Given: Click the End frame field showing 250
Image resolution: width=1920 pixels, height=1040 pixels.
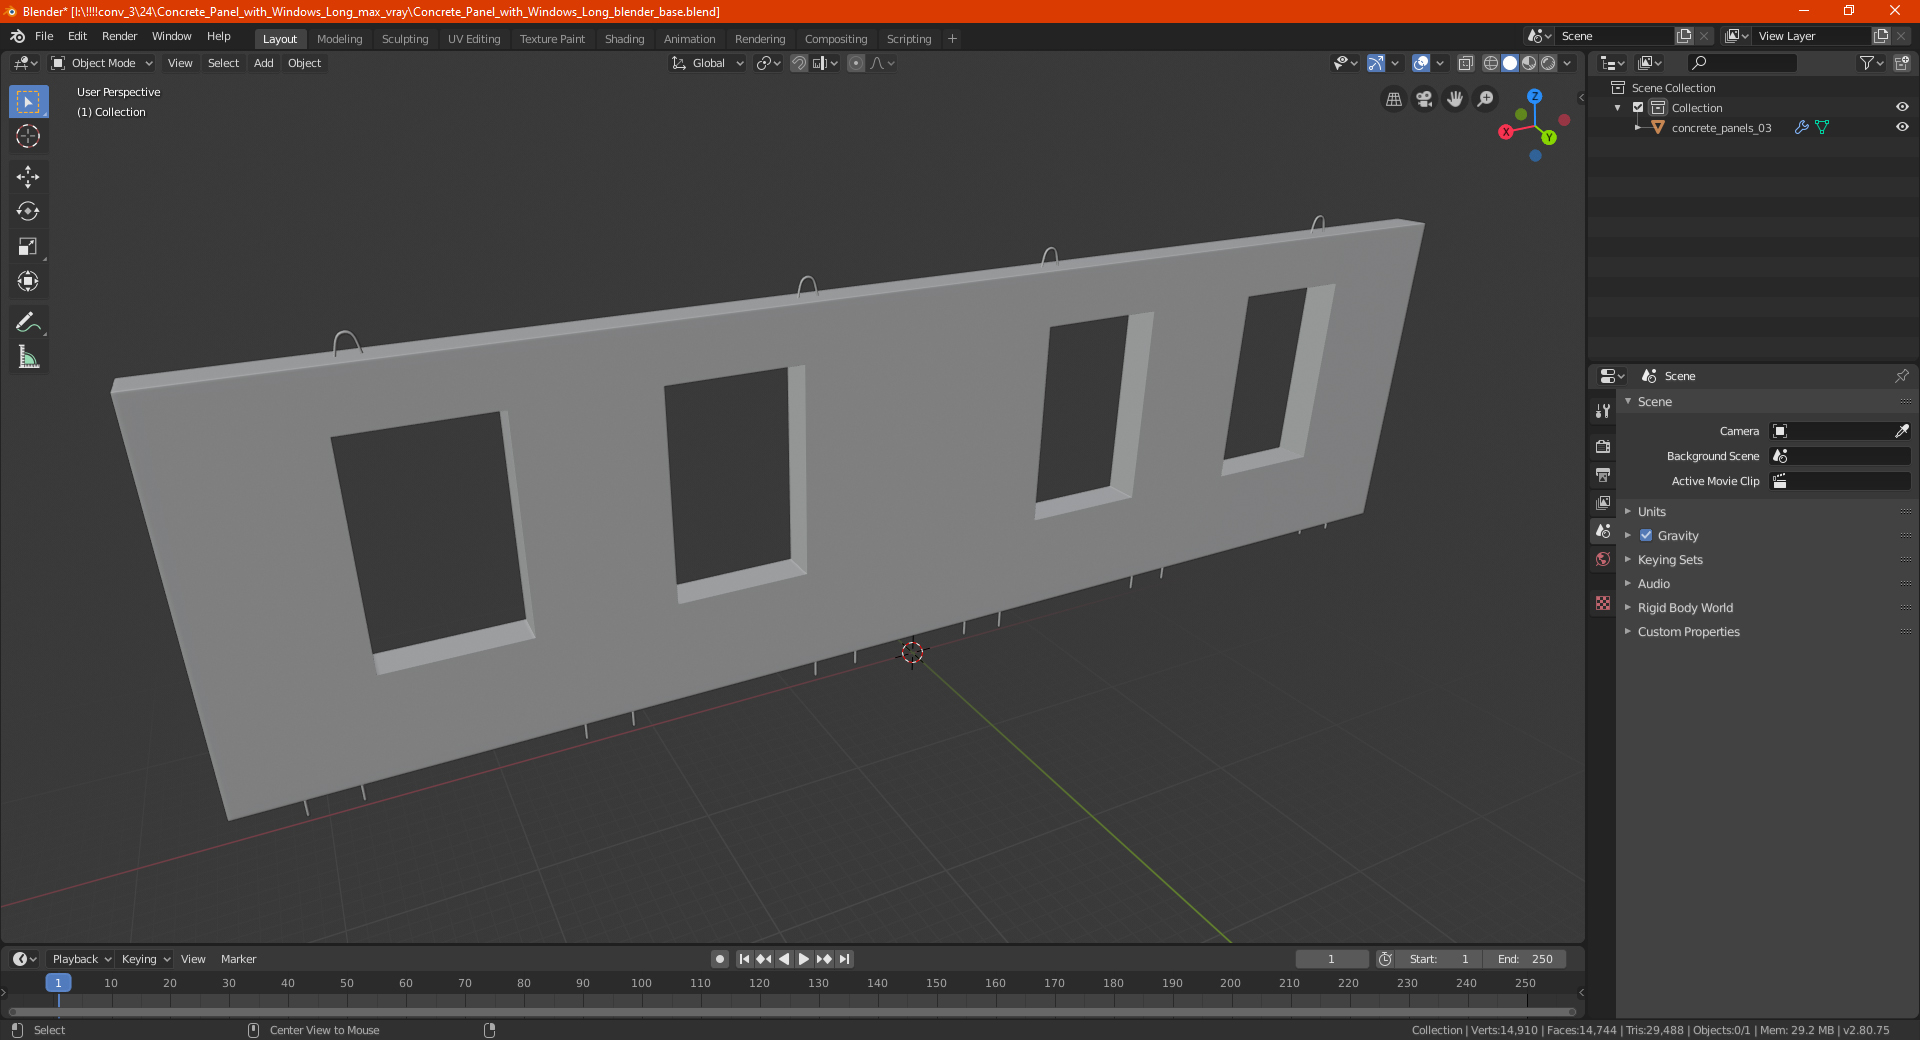Looking at the screenshot, I should pos(1525,959).
